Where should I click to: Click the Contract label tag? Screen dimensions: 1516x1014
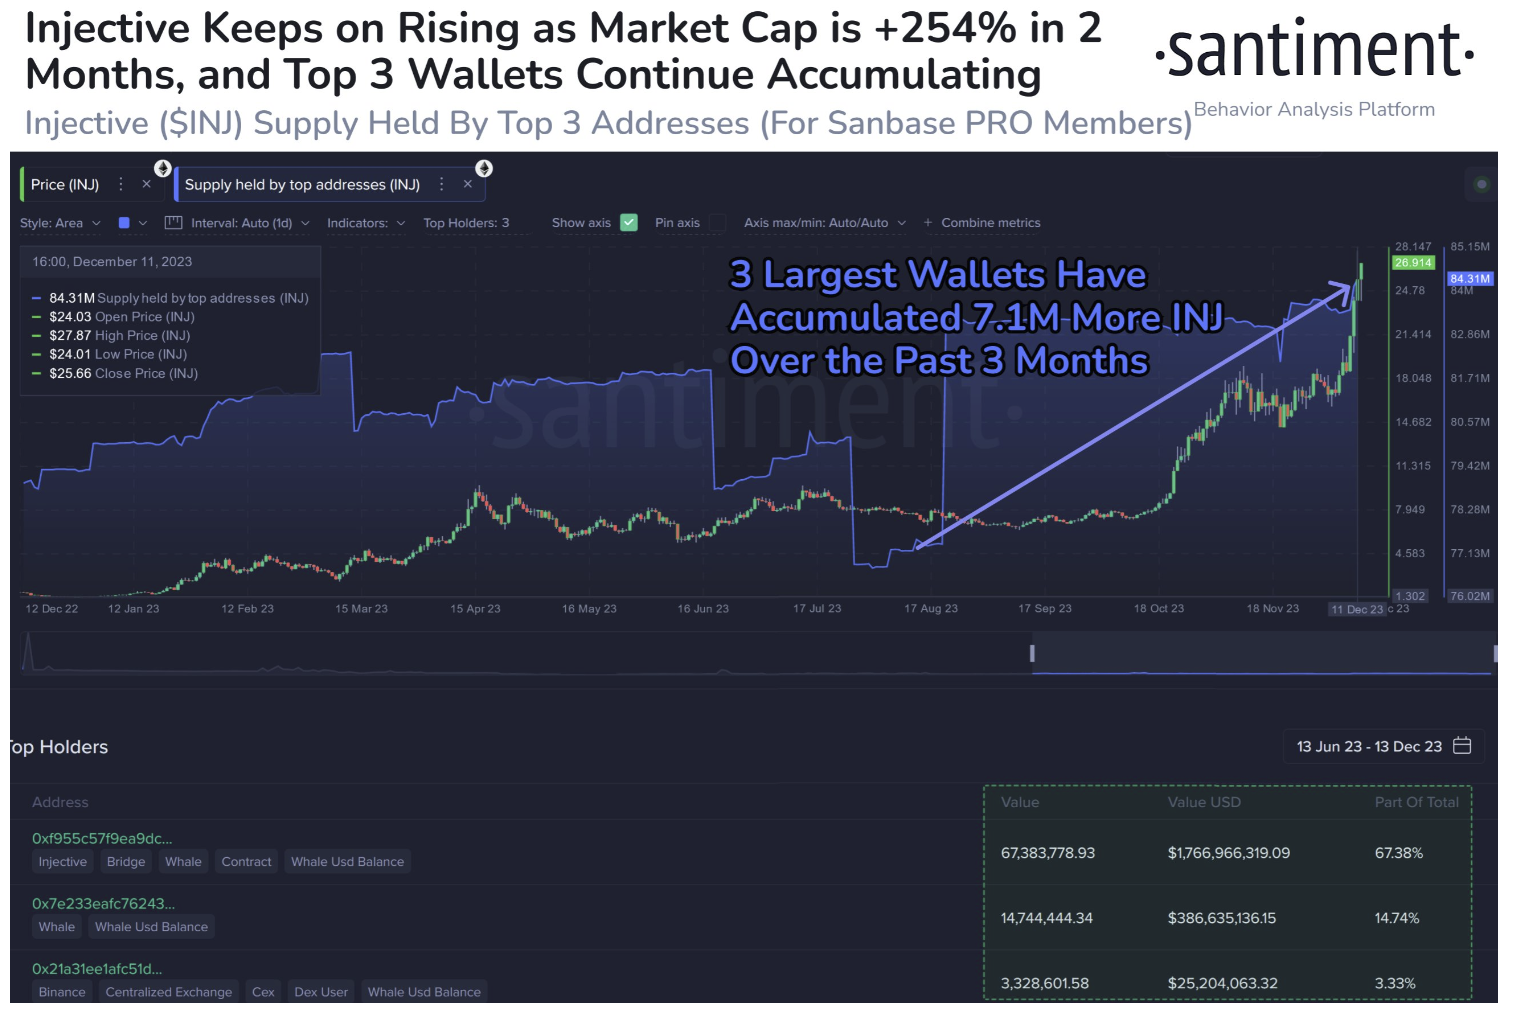click(x=246, y=862)
